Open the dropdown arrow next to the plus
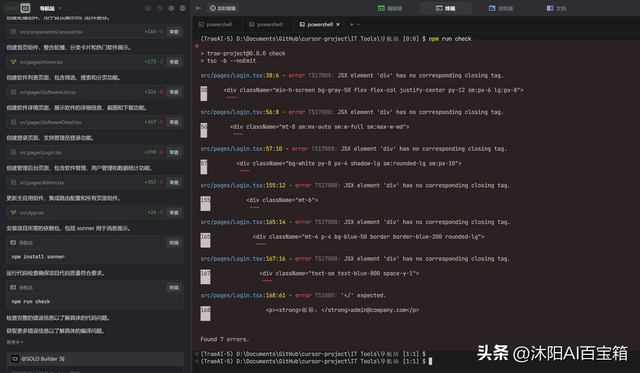This screenshot has width=640, height=373. point(358,24)
